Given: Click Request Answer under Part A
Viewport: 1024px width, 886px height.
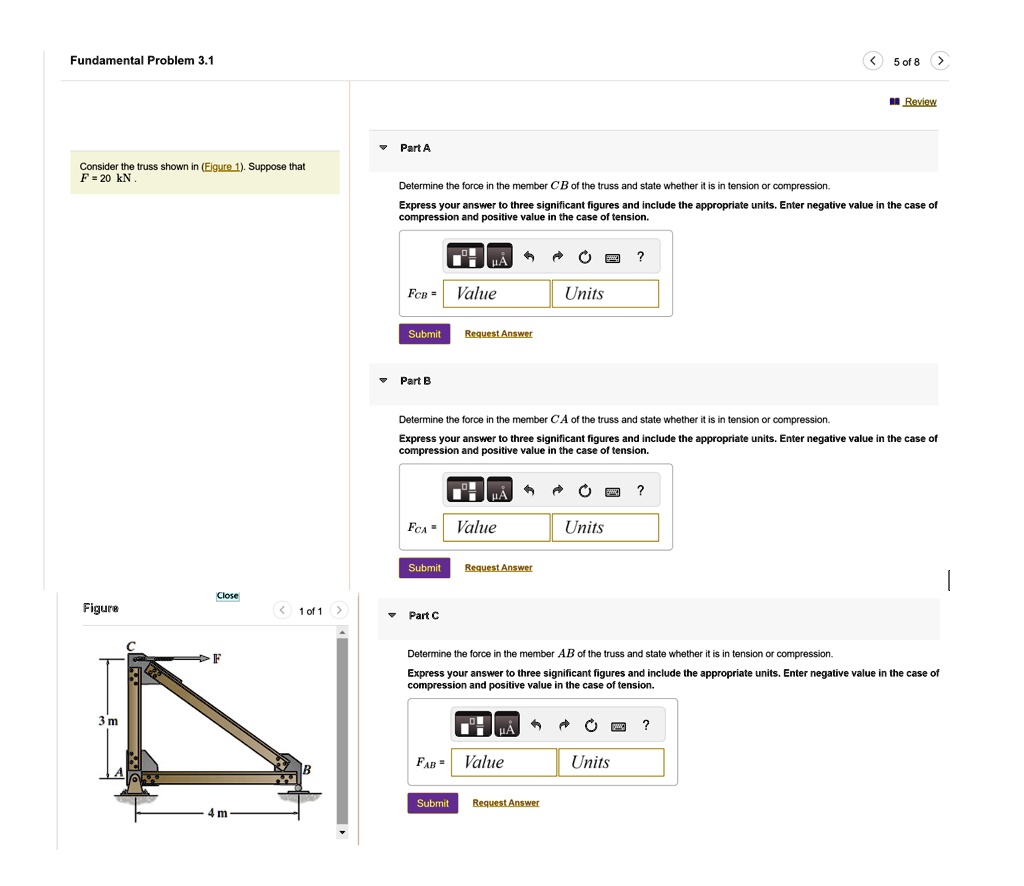Looking at the screenshot, I should 498,333.
